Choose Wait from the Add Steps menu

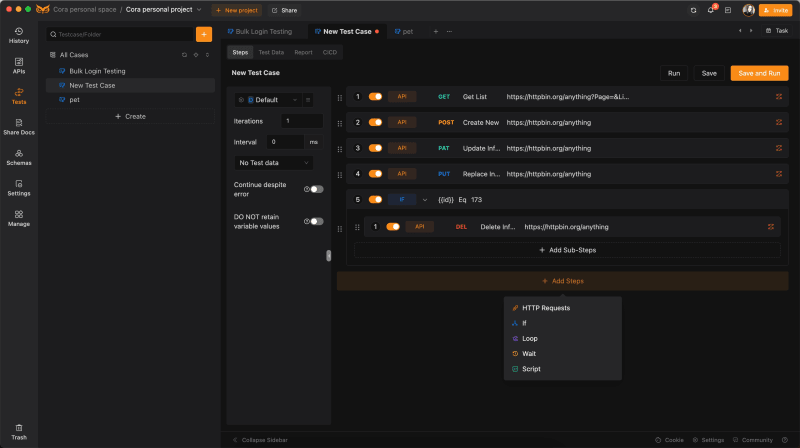point(563,354)
